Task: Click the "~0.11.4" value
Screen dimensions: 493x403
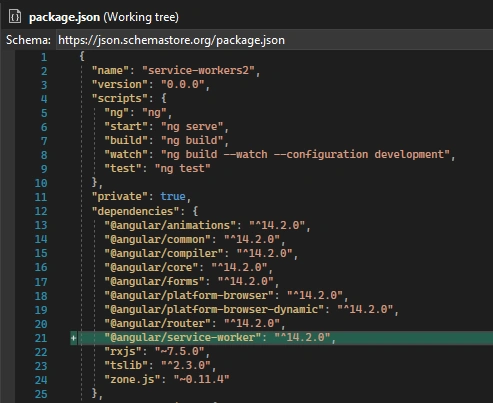Action: pyautogui.click(x=201, y=379)
